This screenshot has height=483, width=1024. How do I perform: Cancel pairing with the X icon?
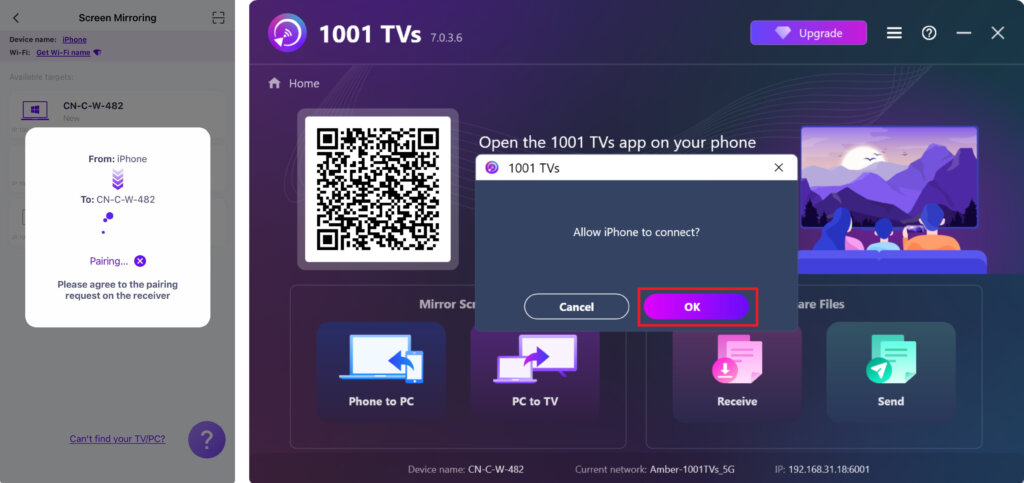(x=140, y=261)
